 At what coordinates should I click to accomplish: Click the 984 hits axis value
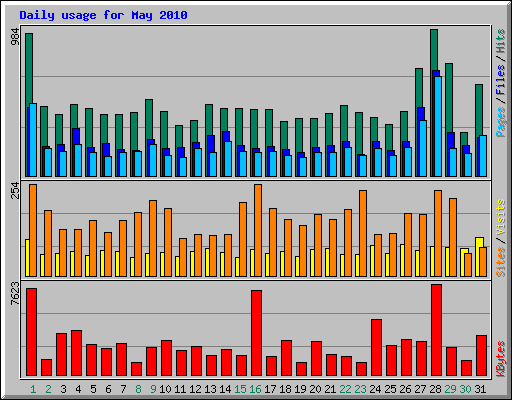pyautogui.click(x=15, y=36)
